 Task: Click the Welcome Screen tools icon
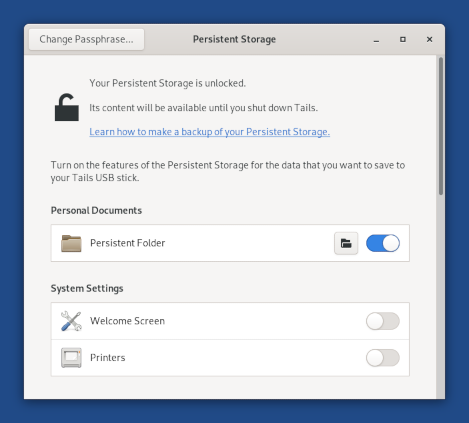click(x=71, y=321)
